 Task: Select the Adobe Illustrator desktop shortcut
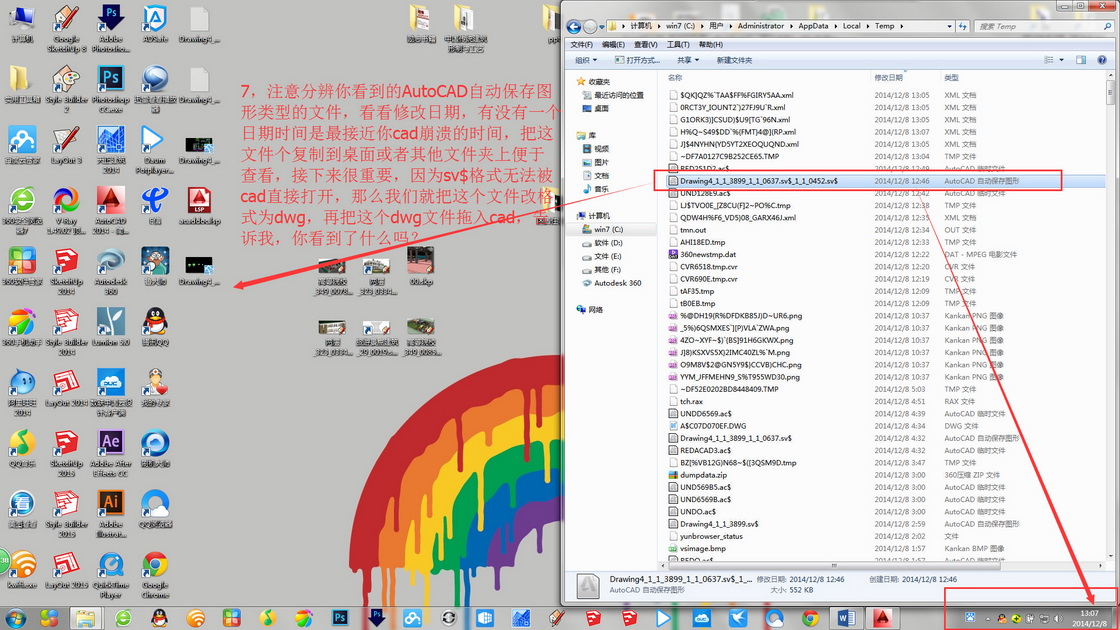coord(111,515)
